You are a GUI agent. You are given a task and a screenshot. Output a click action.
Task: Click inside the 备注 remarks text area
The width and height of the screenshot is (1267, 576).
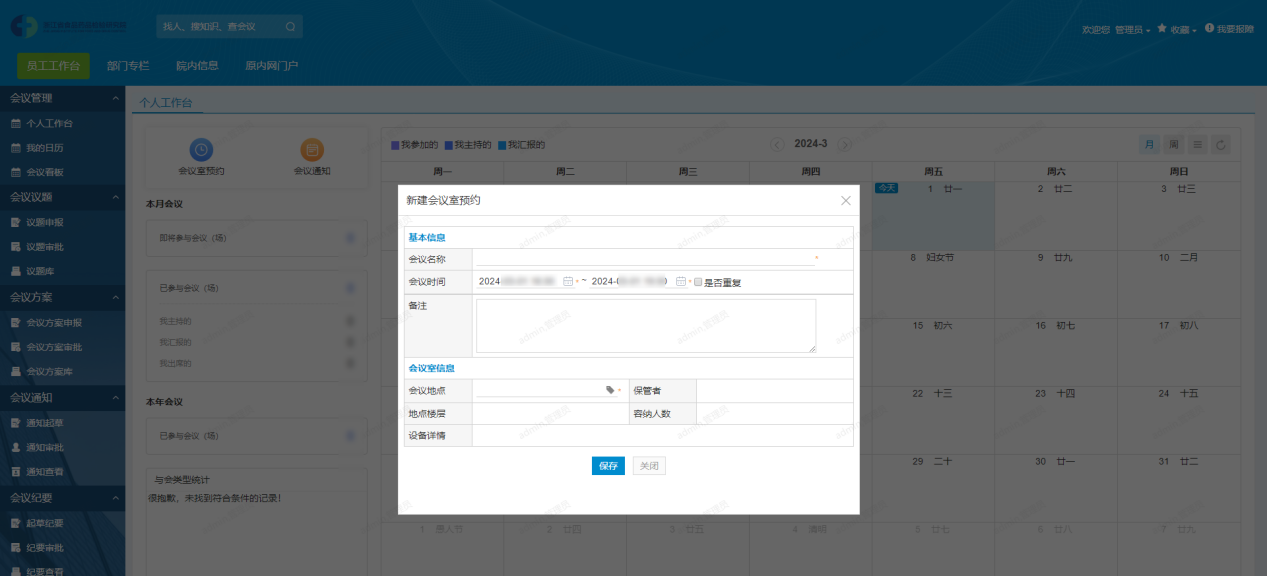[x=645, y=325]
